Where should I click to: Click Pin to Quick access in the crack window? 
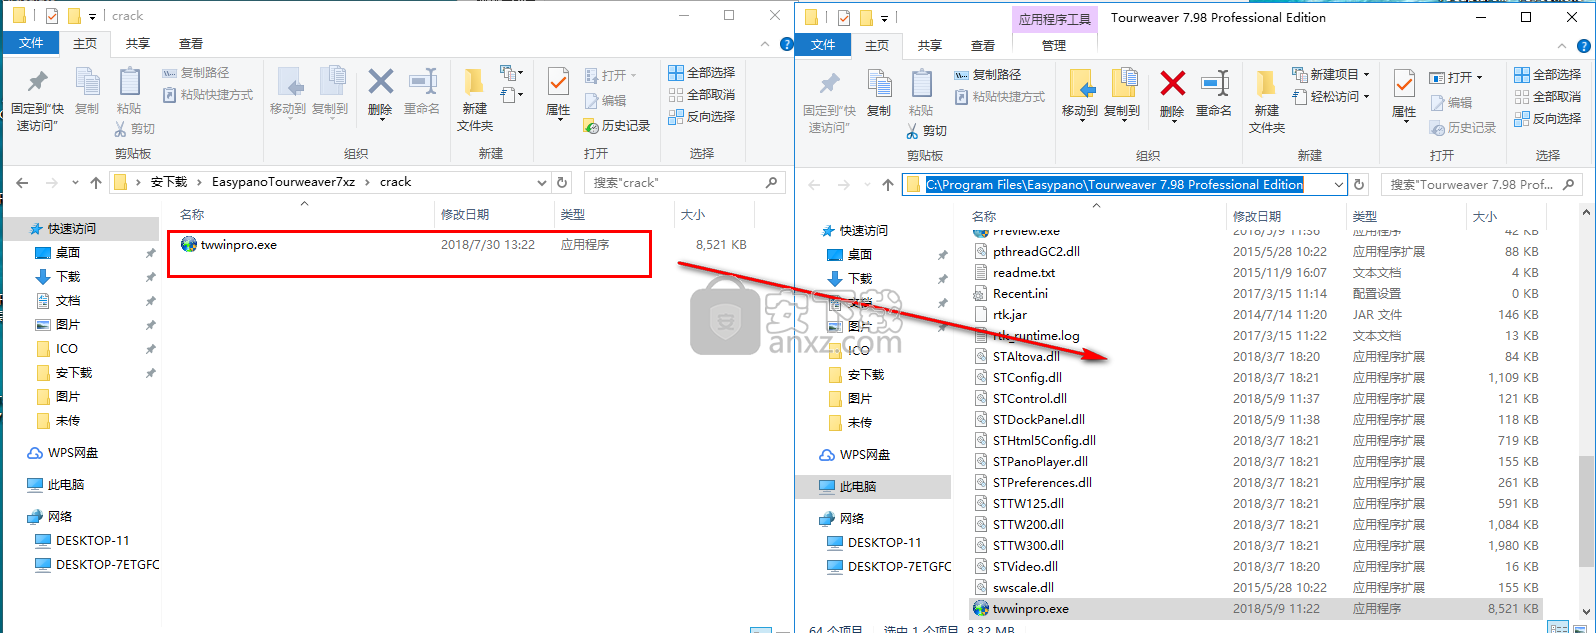(37, 100)
